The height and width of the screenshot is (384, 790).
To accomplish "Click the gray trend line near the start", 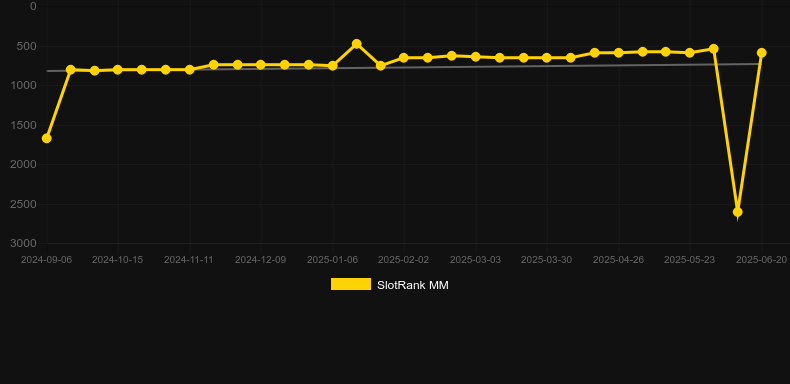I will 55,71.
